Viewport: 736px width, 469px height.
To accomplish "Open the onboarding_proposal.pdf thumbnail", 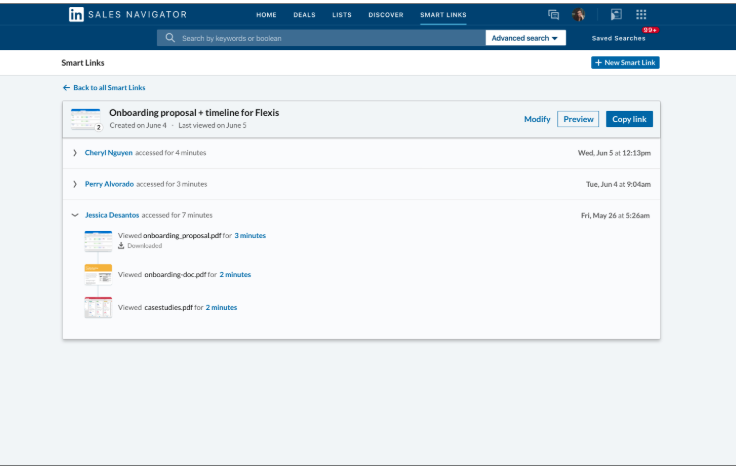I will coord(98,241).
